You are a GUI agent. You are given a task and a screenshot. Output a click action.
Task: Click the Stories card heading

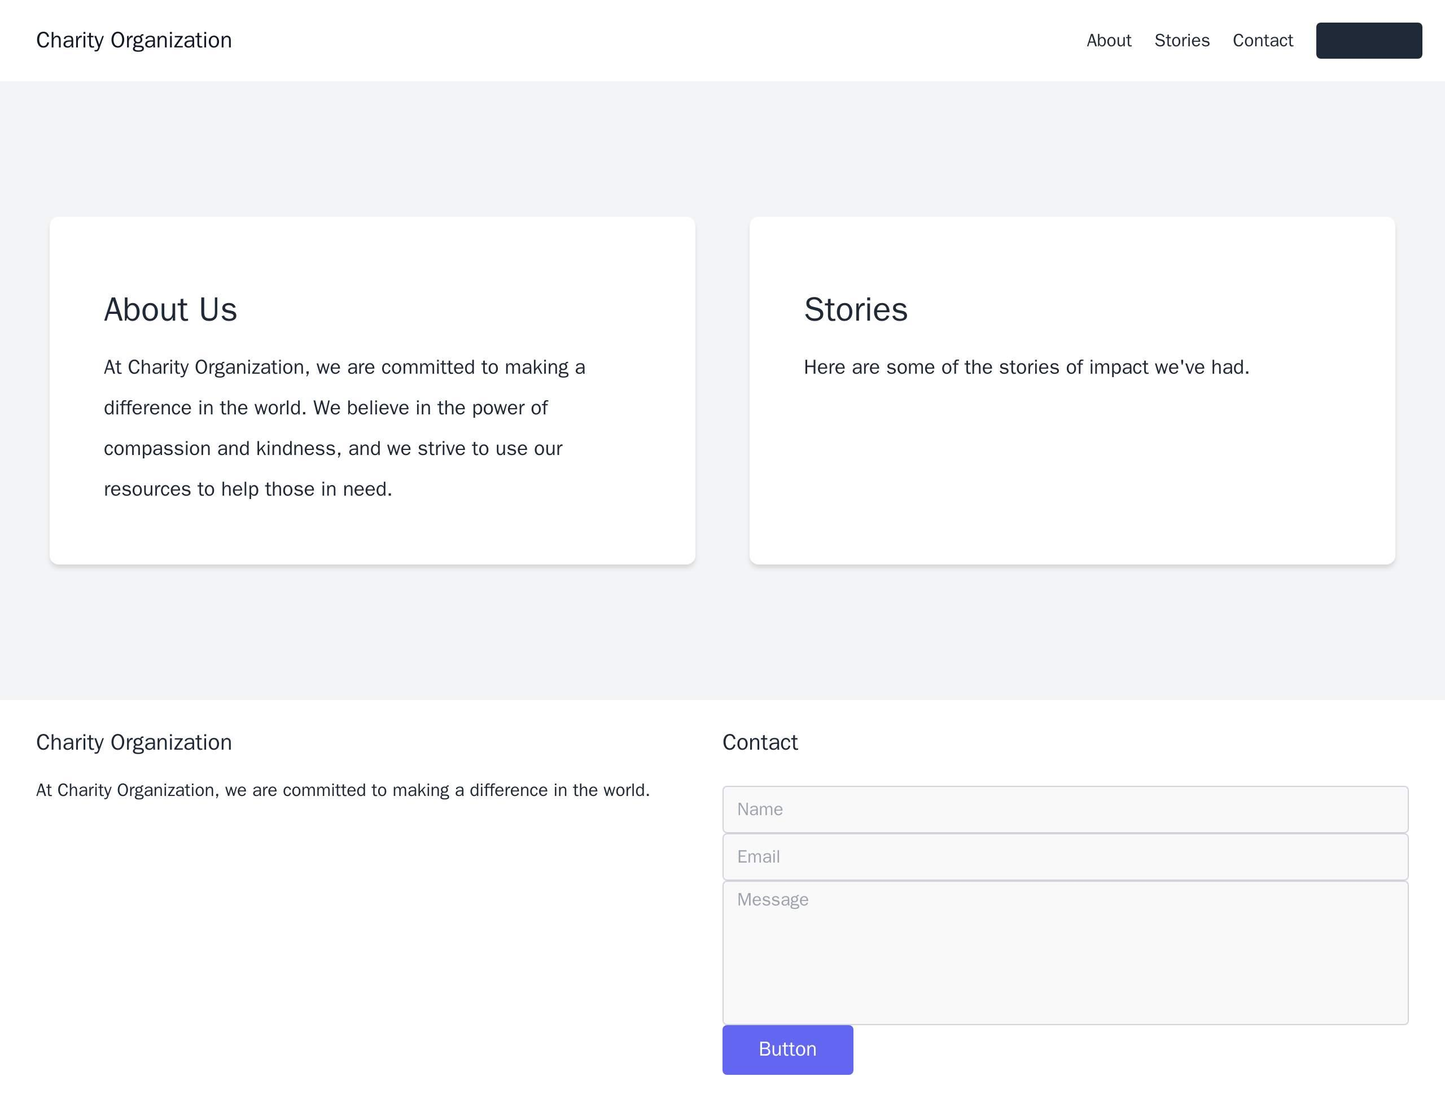pyautogui.click(x=855, y=310)
